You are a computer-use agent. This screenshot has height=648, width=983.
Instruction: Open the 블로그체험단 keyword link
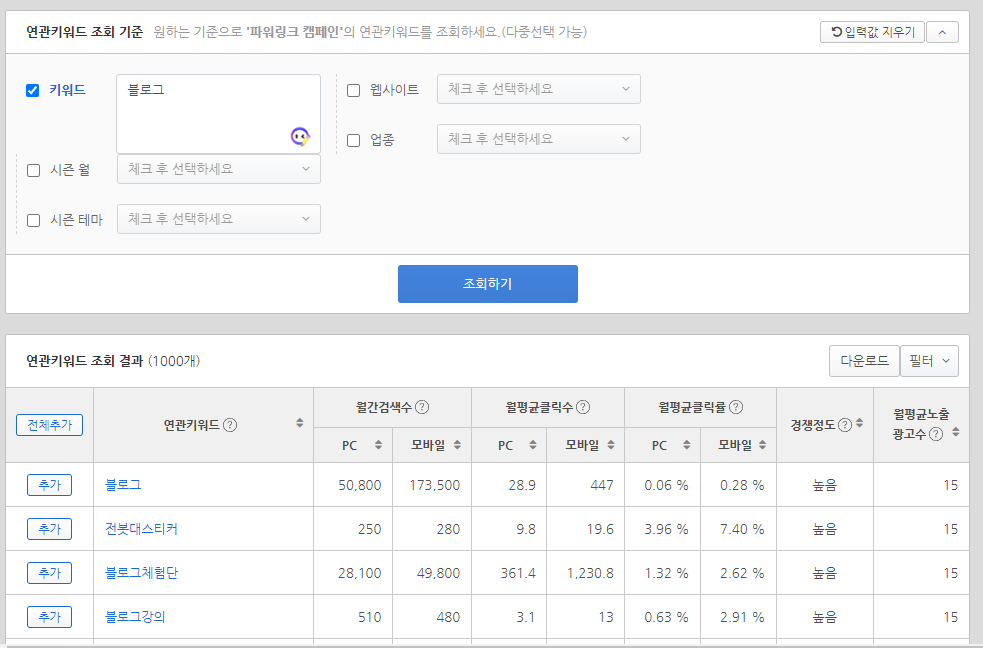tap(145, 572)
